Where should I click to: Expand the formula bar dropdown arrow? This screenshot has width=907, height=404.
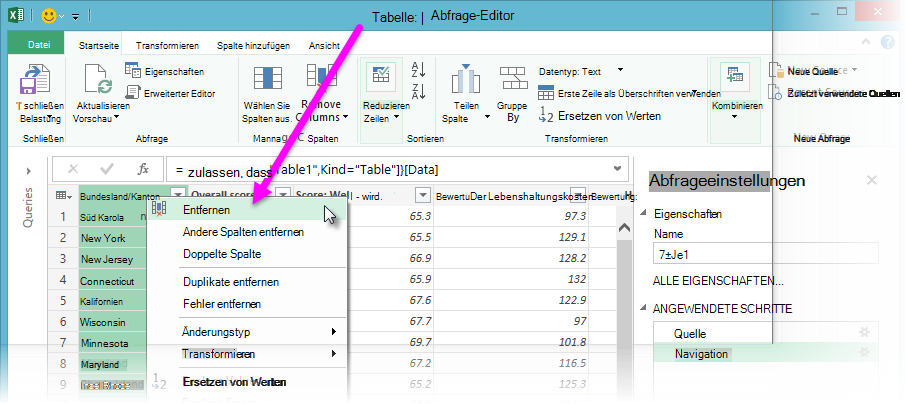[617, 169]
